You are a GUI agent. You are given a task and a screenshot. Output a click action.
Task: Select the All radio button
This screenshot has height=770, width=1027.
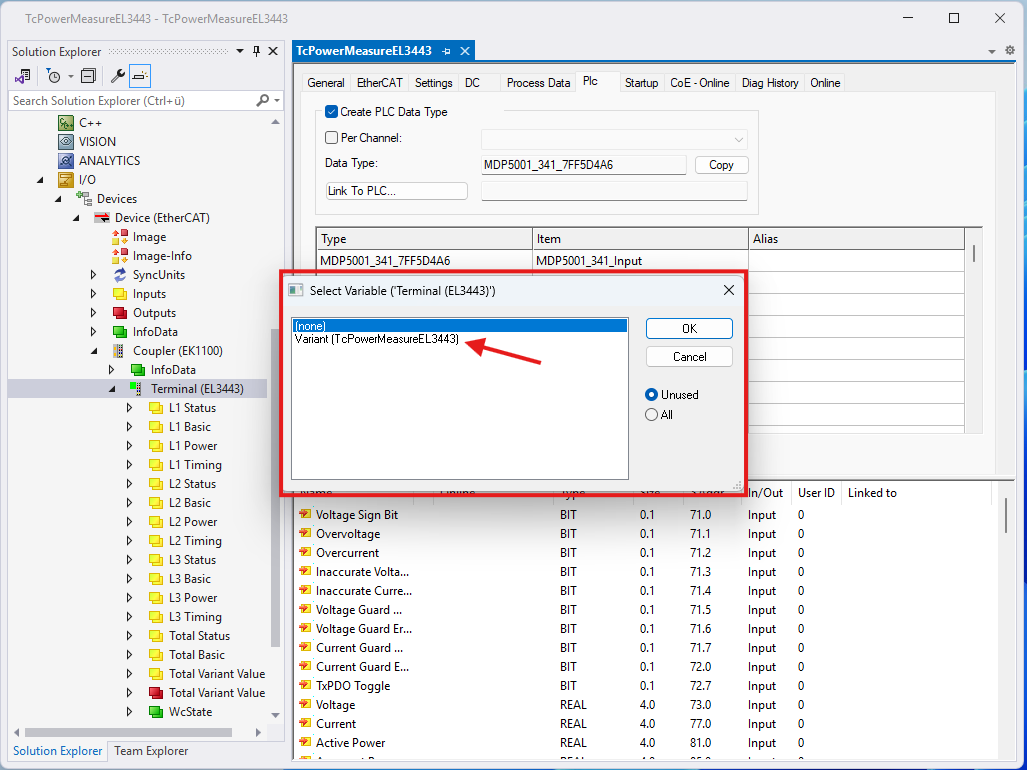(x=652, y=415)
